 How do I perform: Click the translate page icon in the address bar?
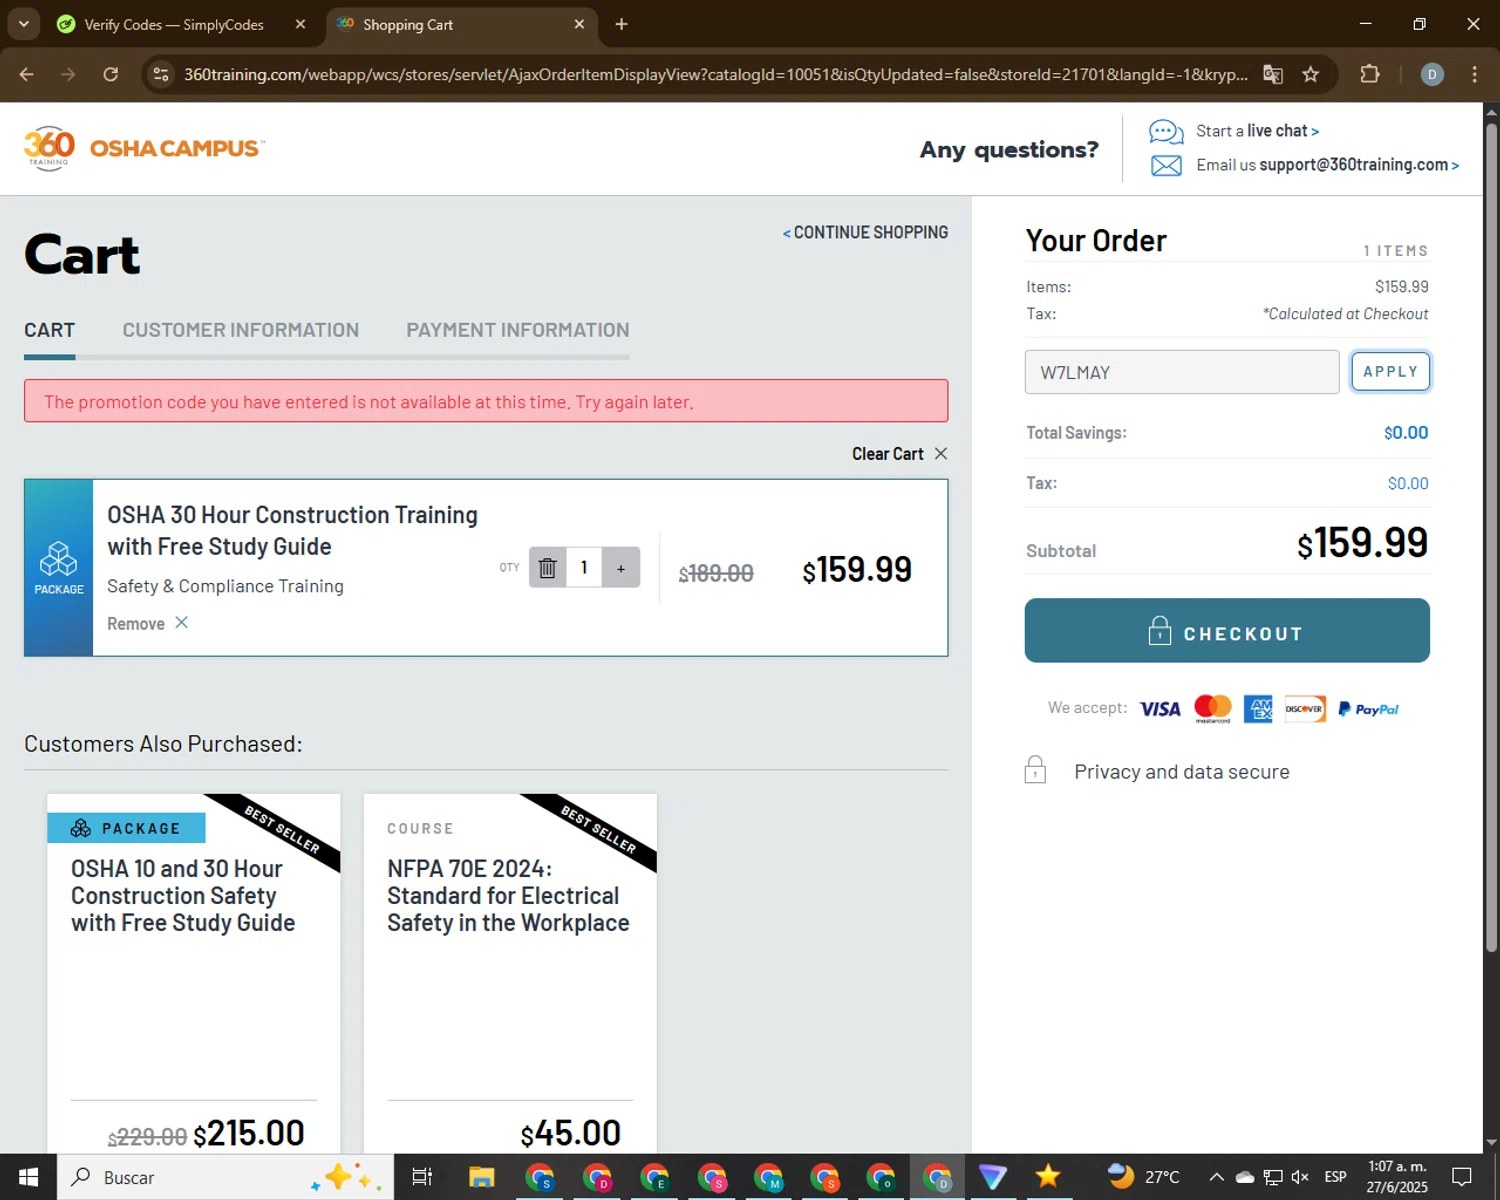[1272, 75]
